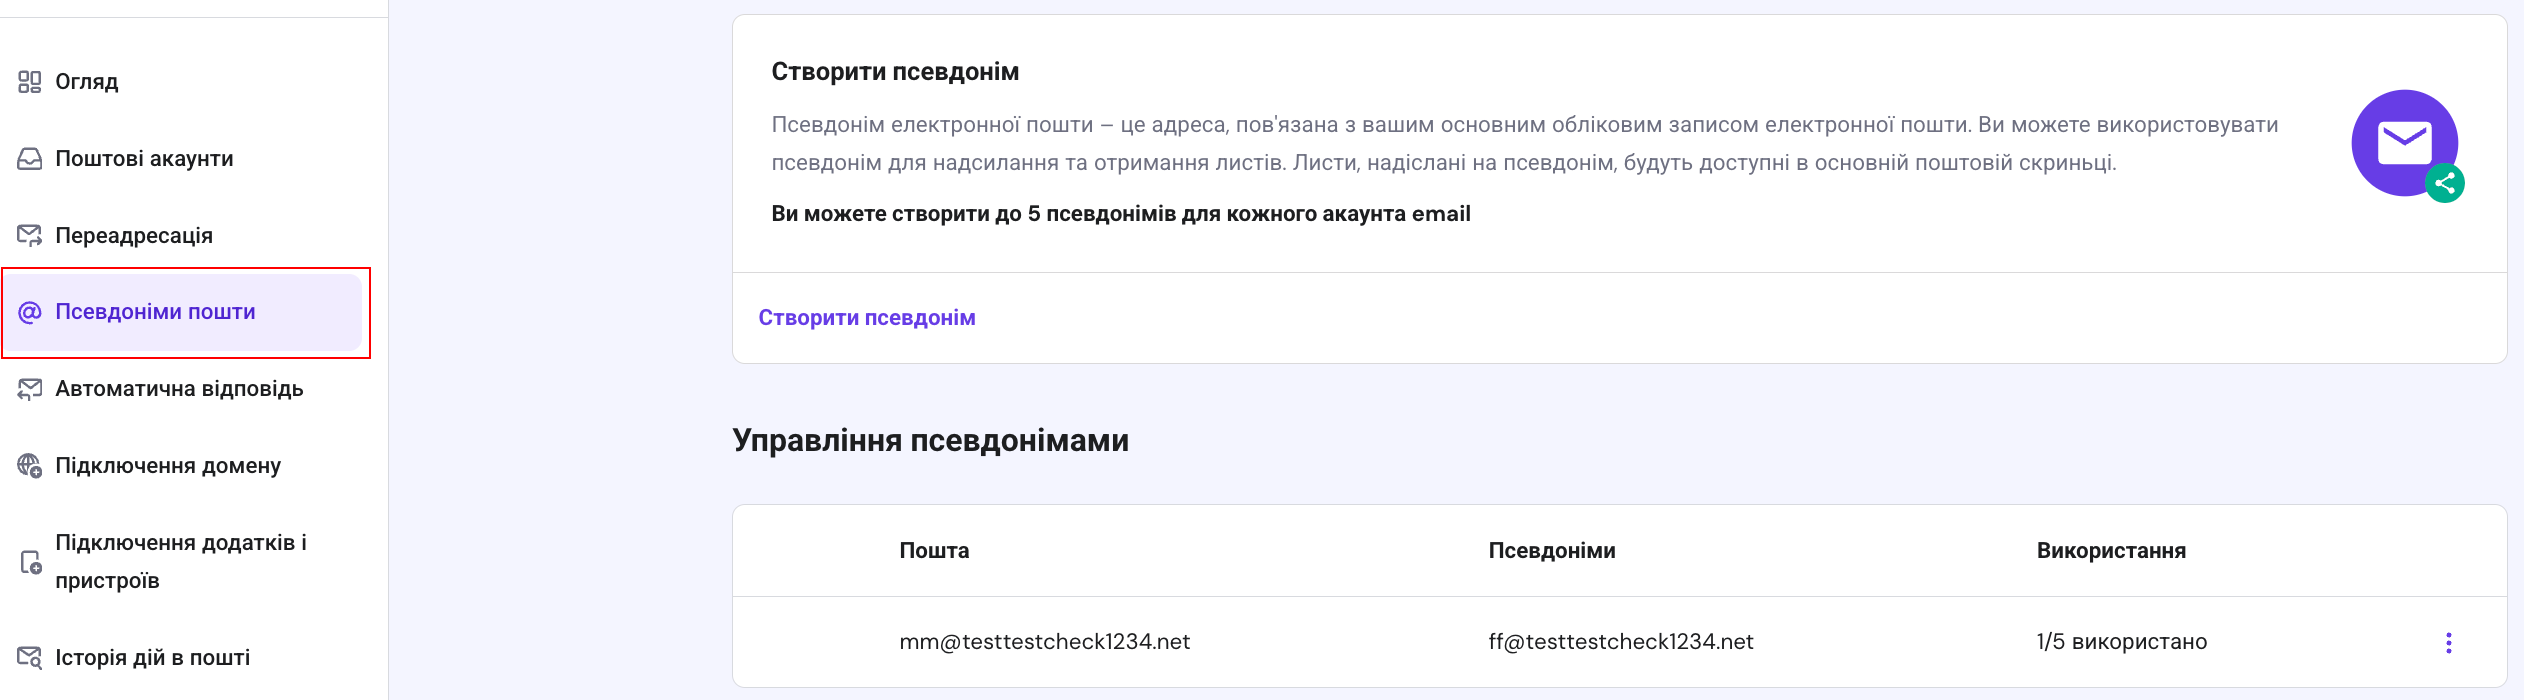
Task: Click the device icon beside Підключення додатків і пристроїв
Action: pyautogui.click(x=30, y=562)
